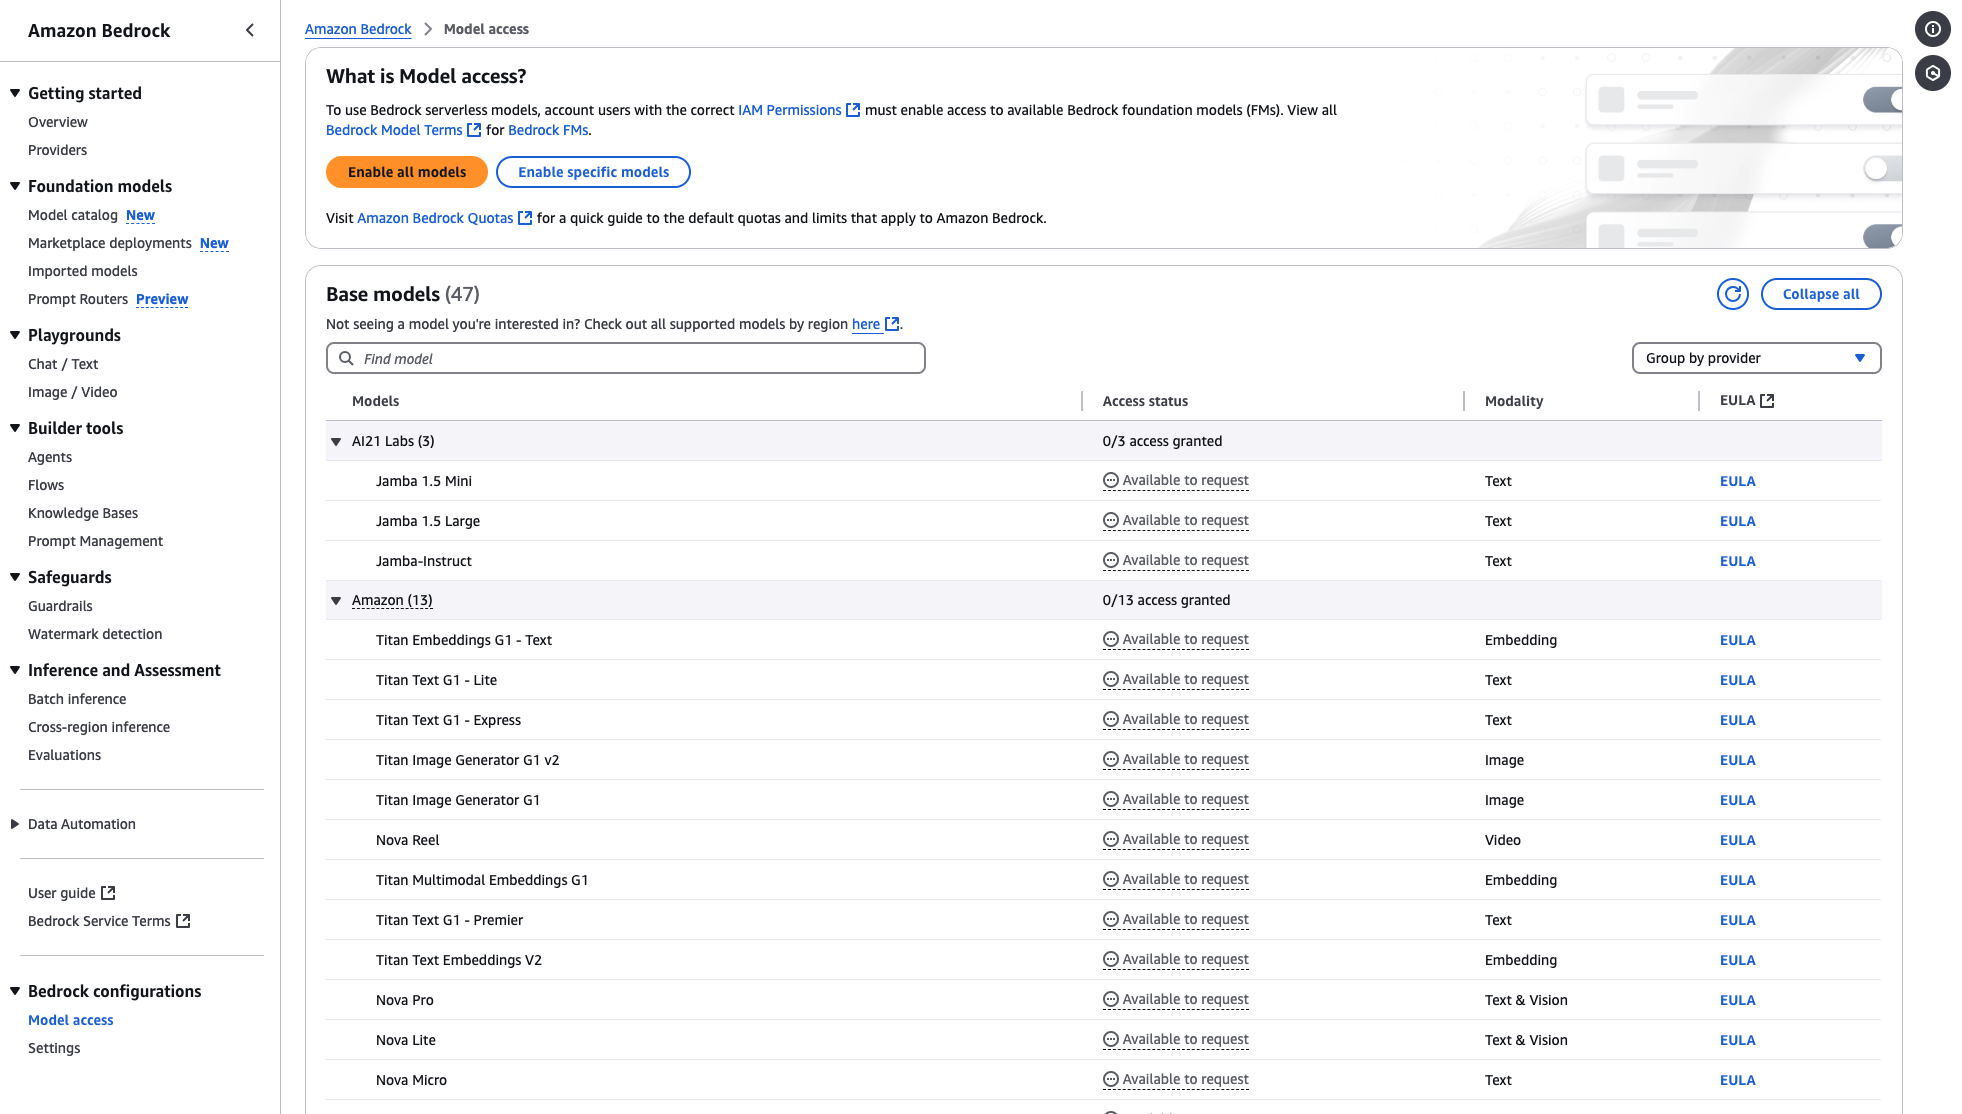Collapse the Playgrounds section
The height and width of the screenshot is (1114, 1962).
click(x=15, y=335)
